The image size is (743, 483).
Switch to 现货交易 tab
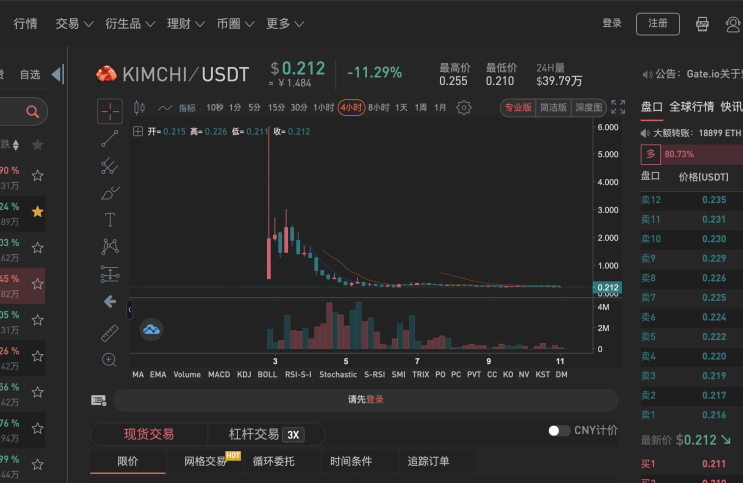tap(149, 434)
